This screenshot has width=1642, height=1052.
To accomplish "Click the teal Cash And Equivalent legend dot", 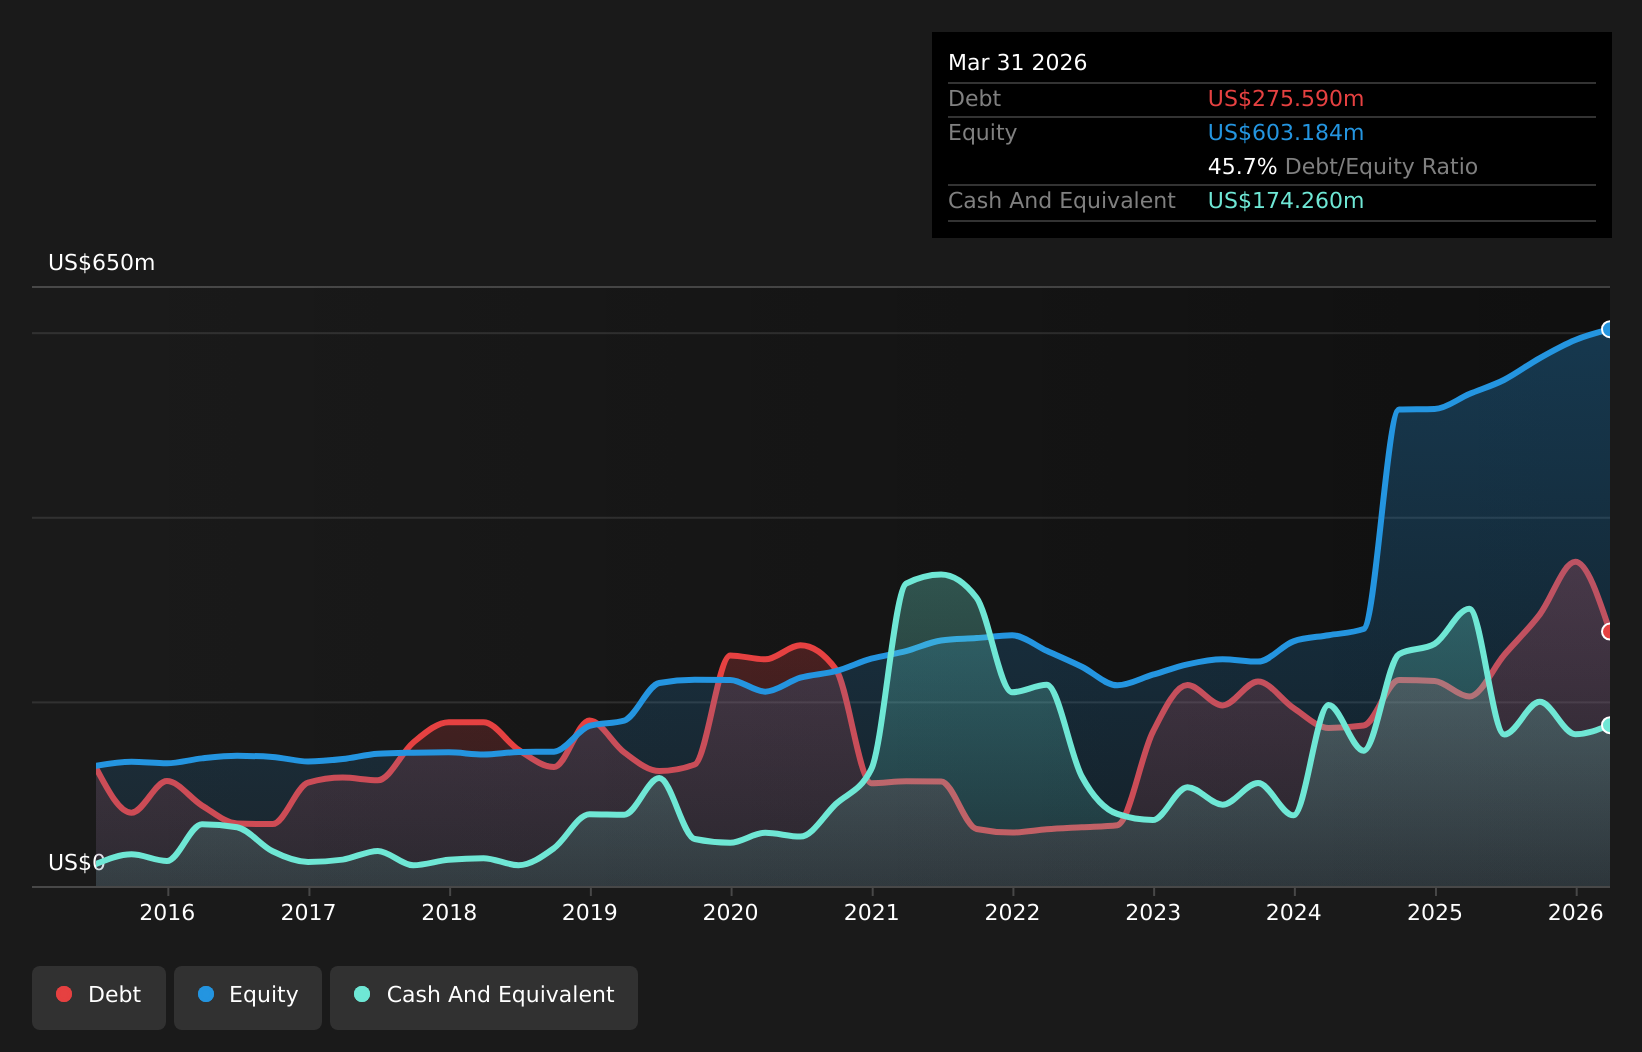I will (362, 994).
